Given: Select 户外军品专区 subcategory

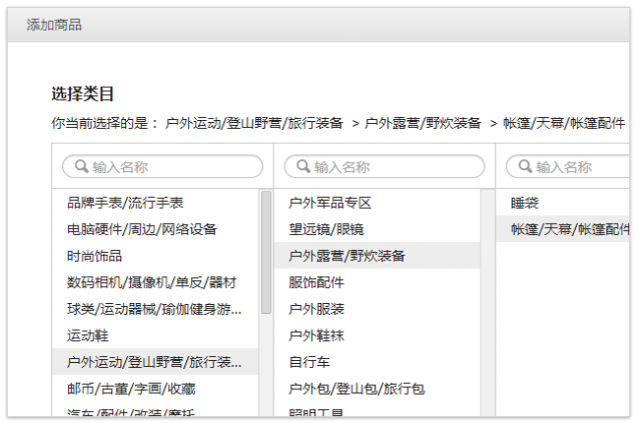Looking at the screenshot, I should pyautogui.click(x=330, y=203).
